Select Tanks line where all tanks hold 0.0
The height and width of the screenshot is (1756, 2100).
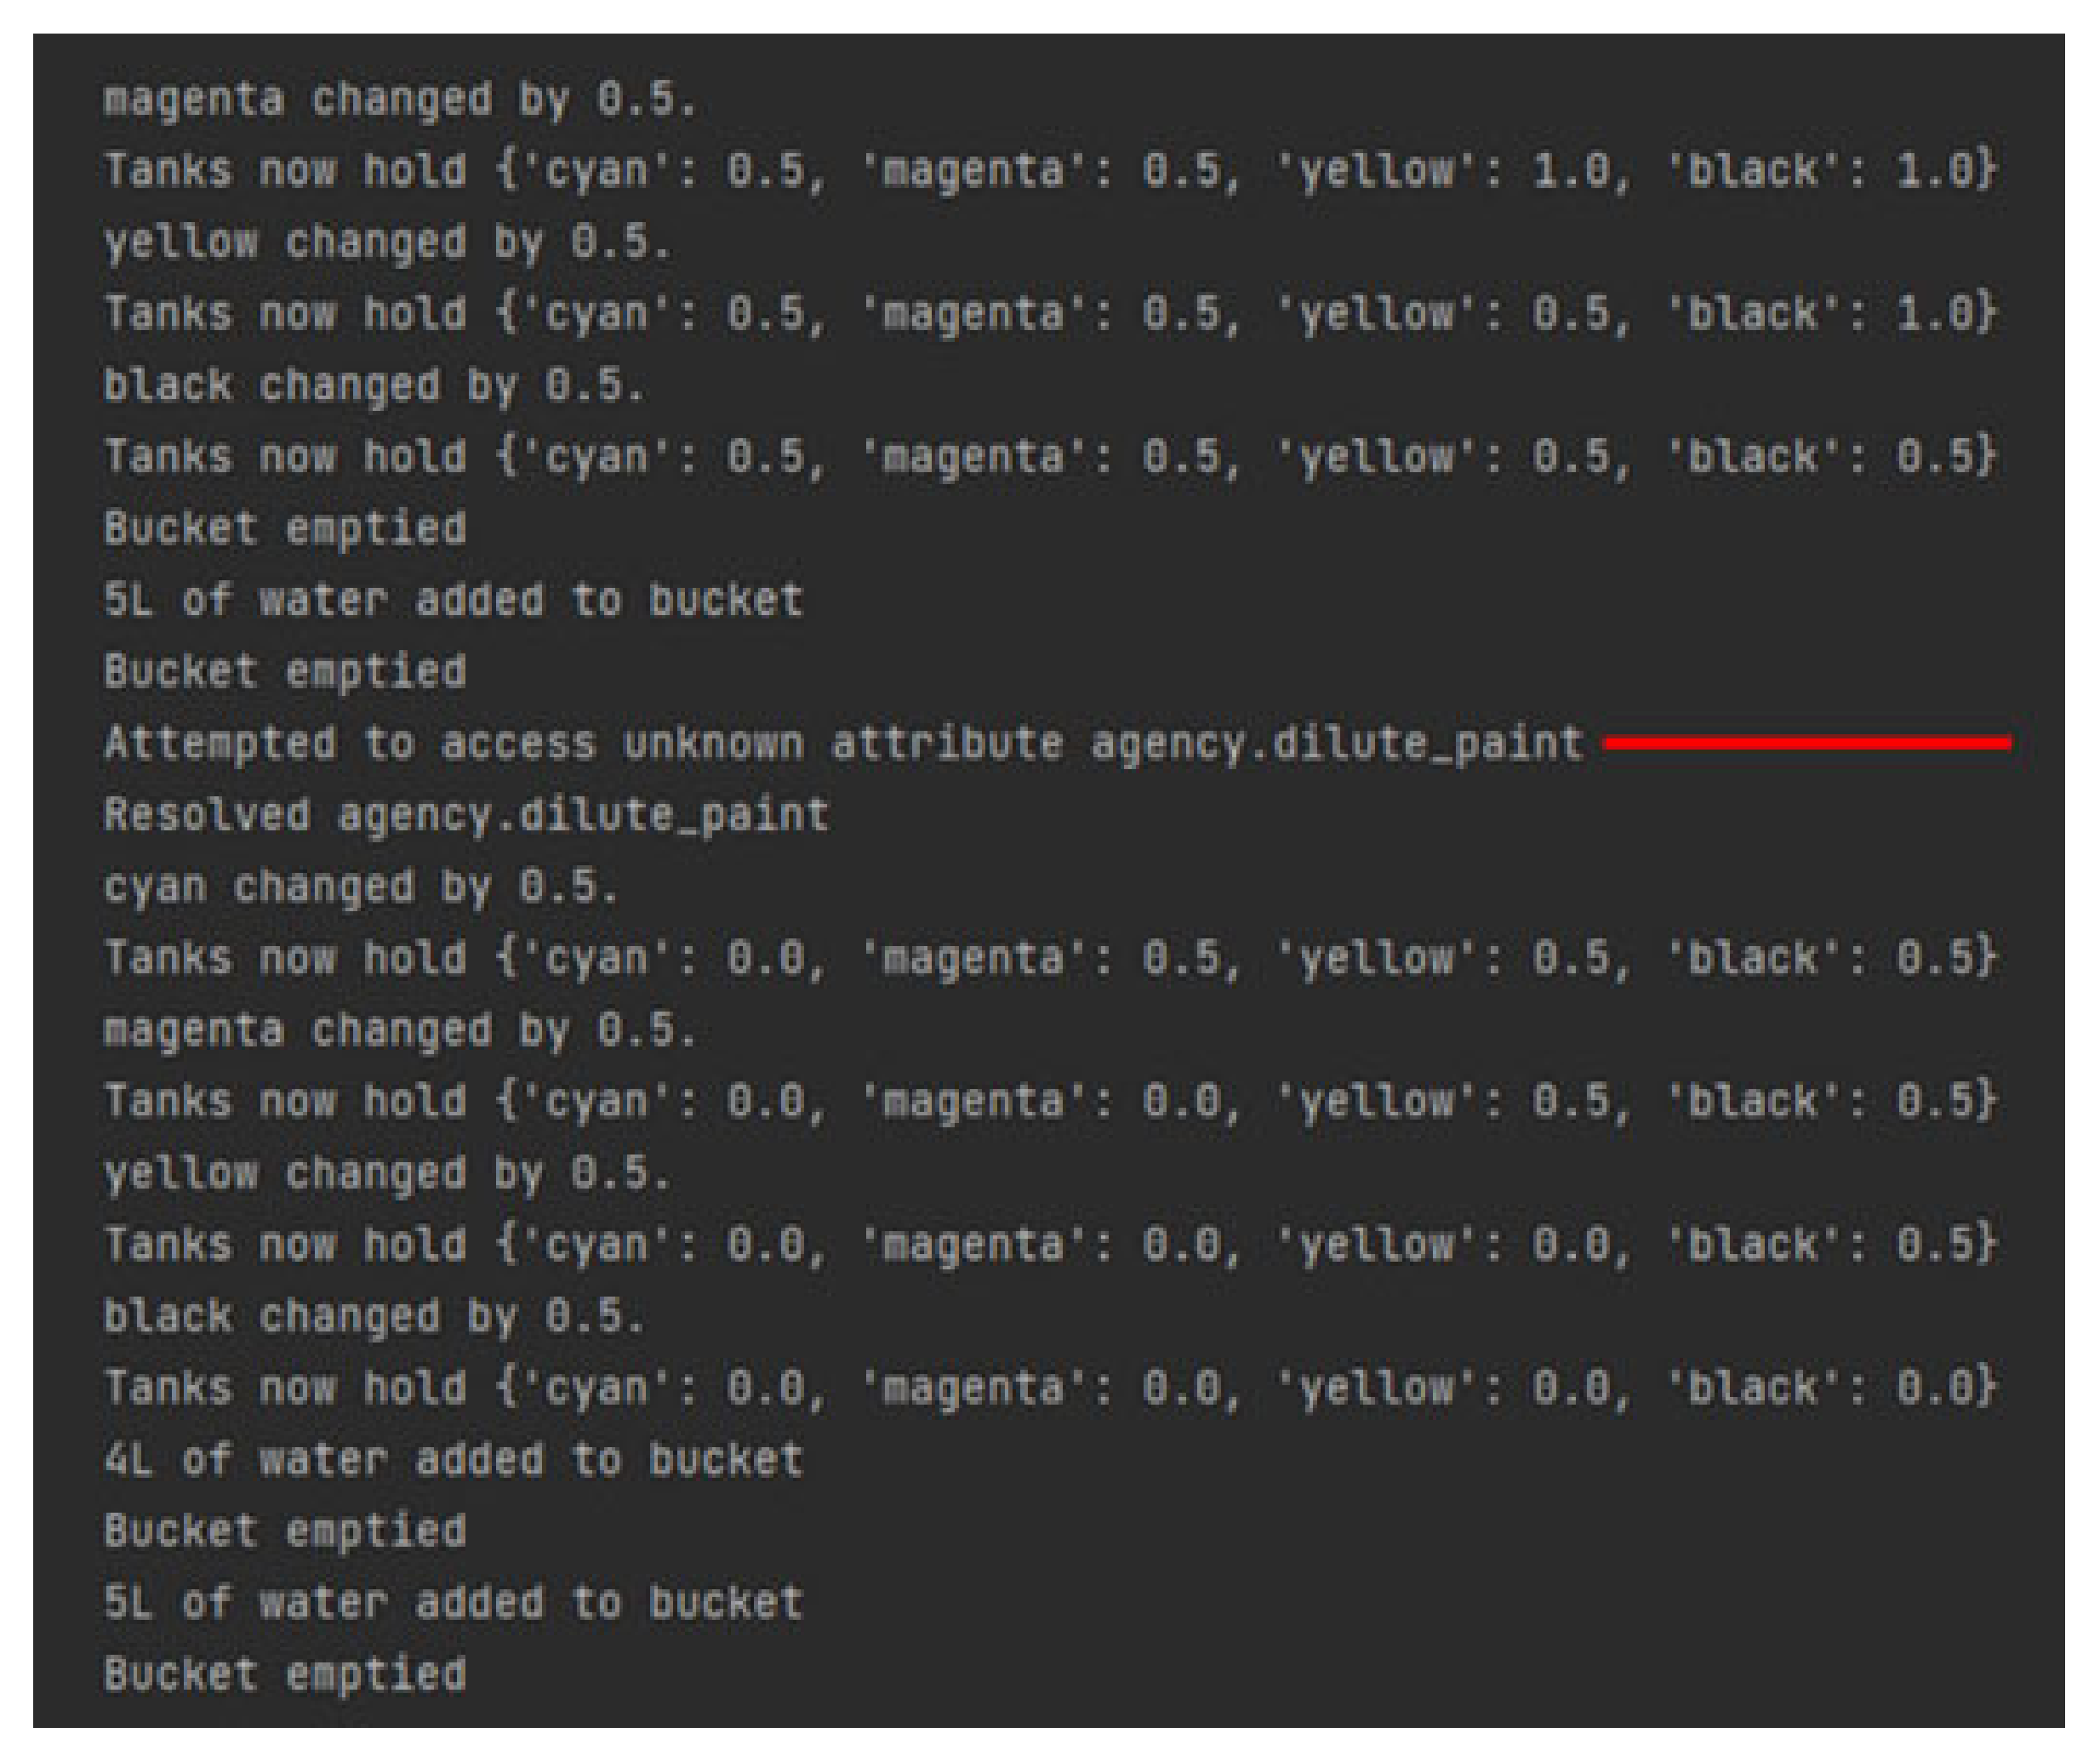coord(1049,1388)
